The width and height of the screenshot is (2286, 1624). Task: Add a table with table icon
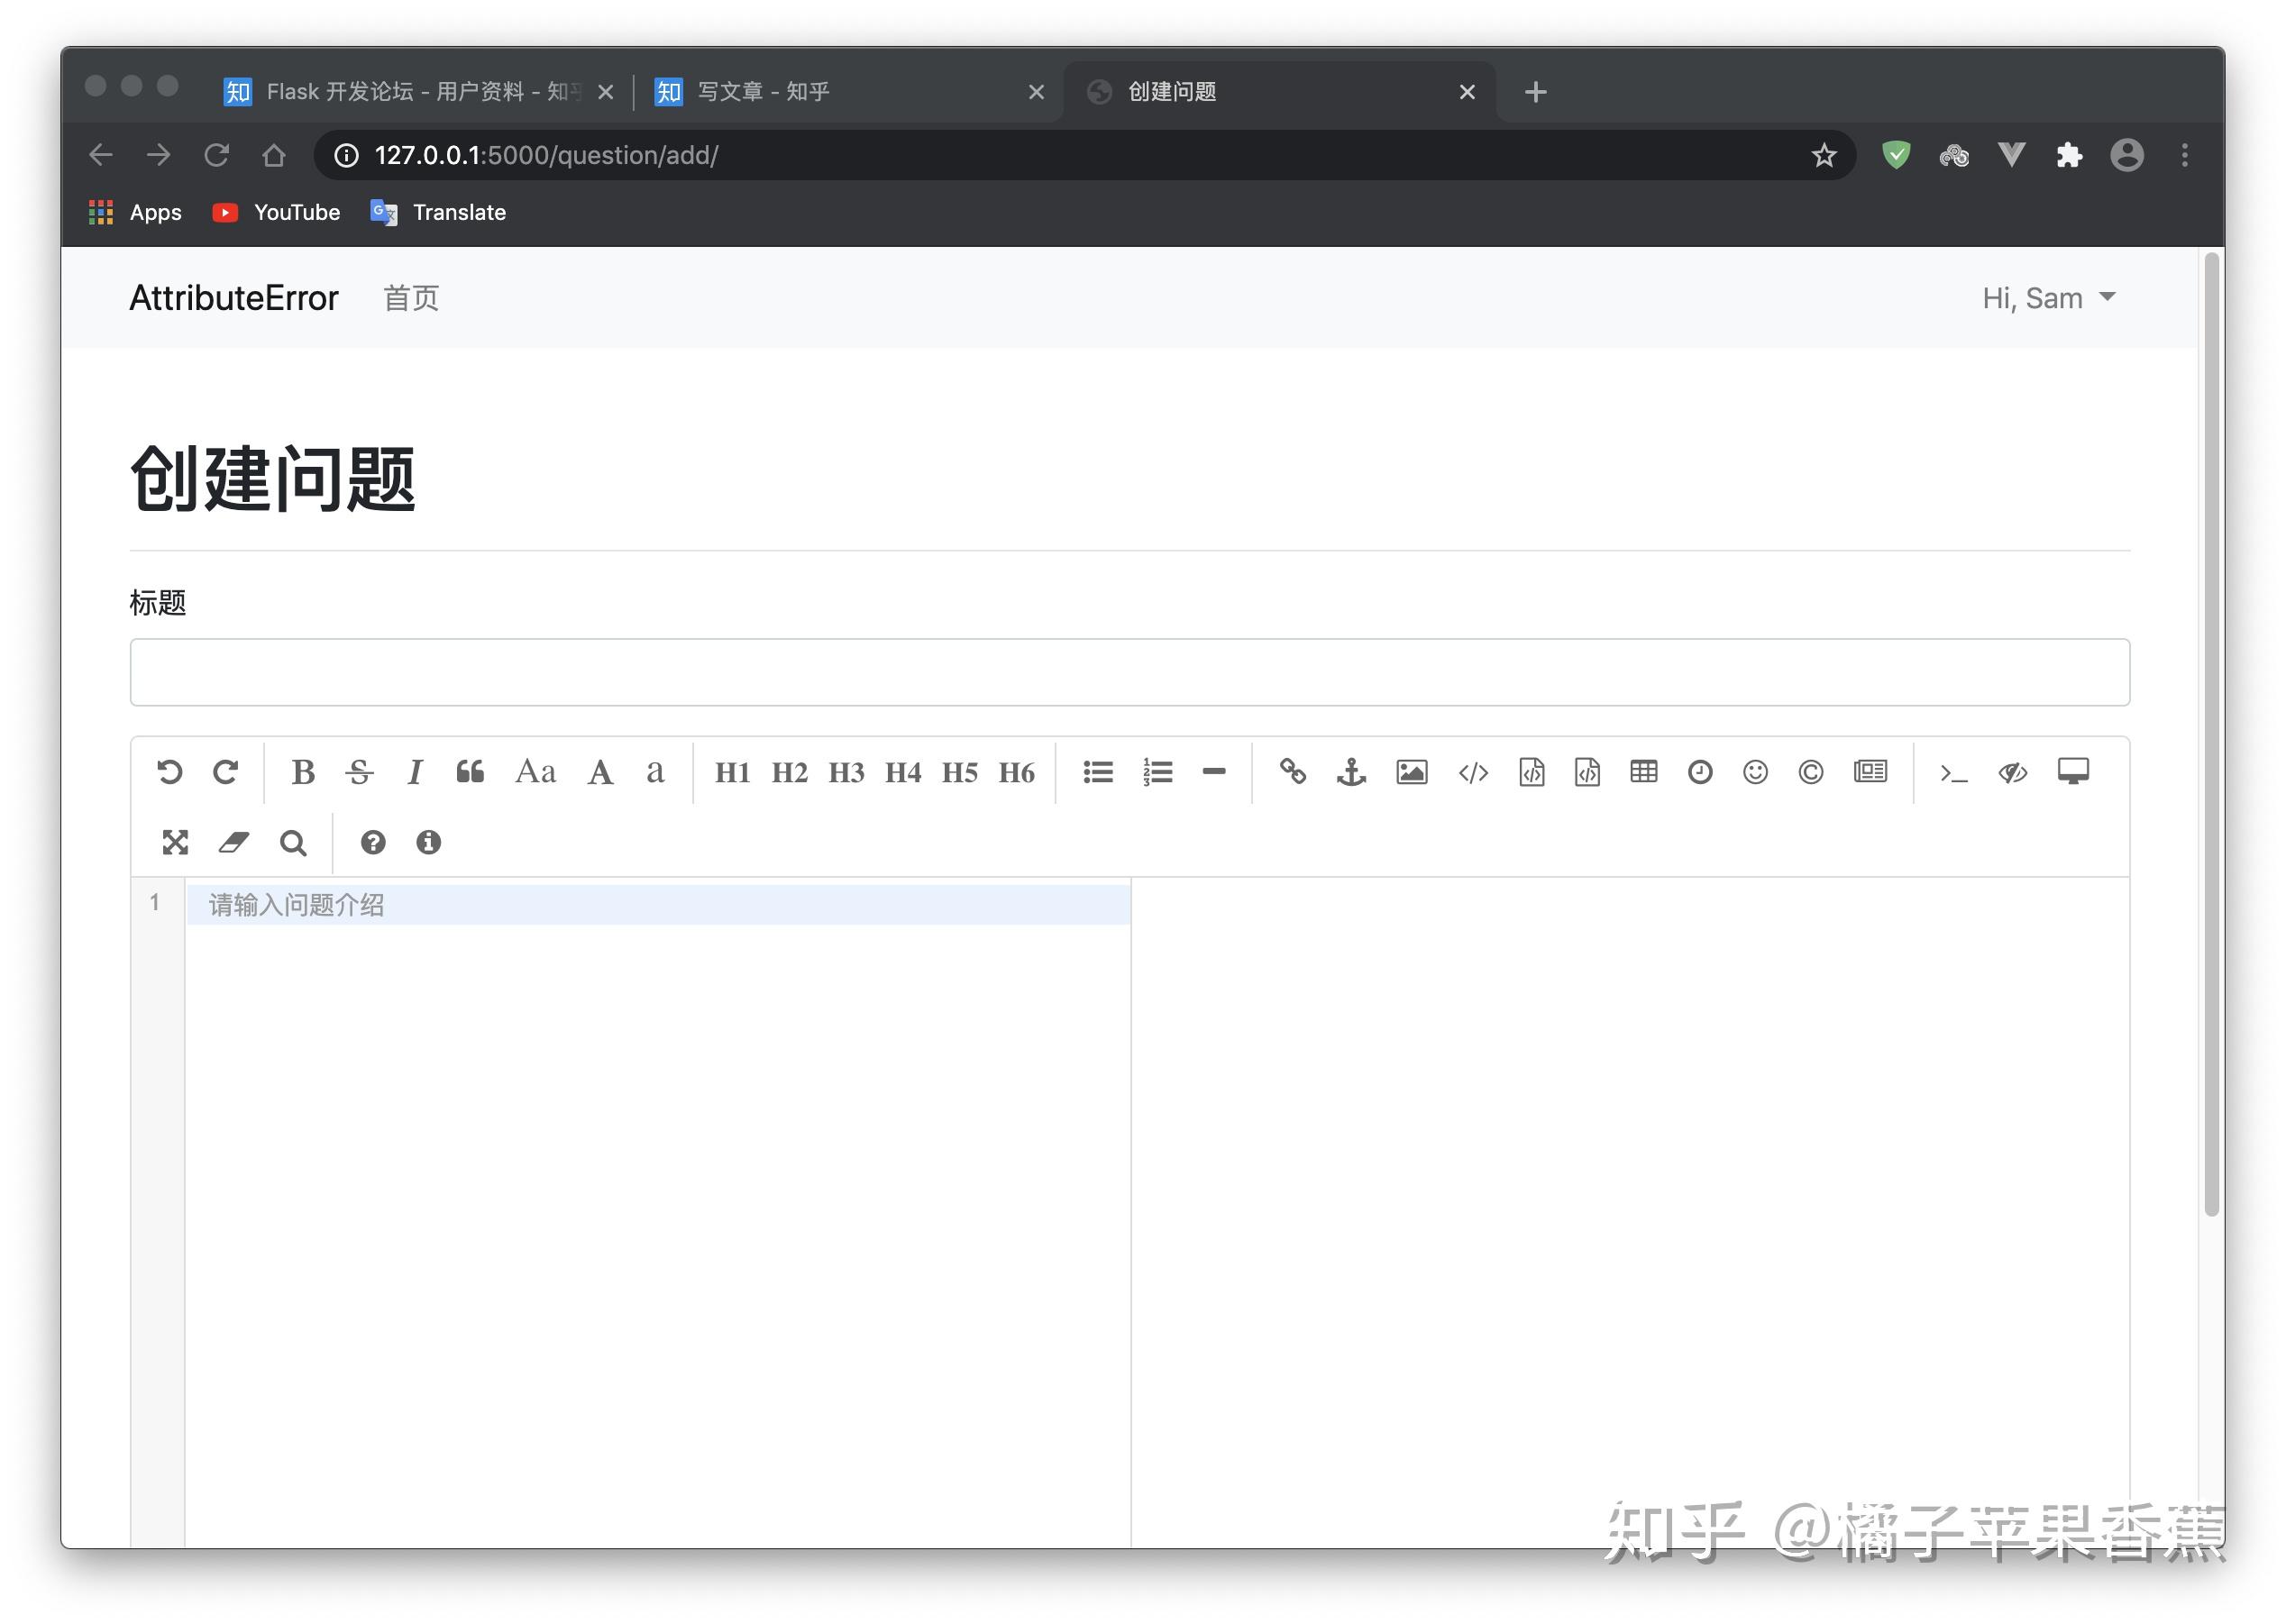tap(1643, 772)
